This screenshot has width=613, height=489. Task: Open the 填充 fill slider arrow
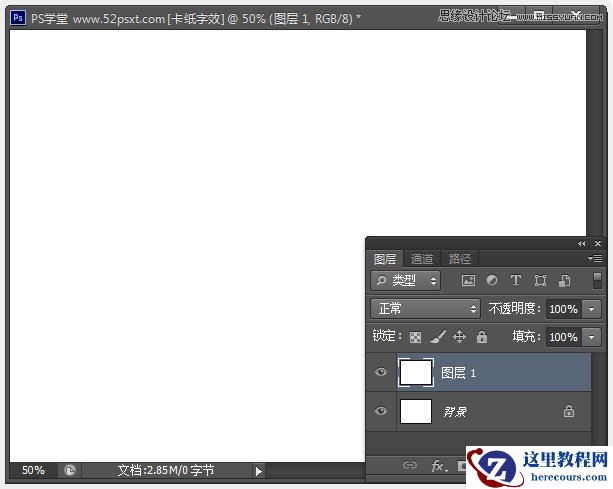(x=591, y=337)
